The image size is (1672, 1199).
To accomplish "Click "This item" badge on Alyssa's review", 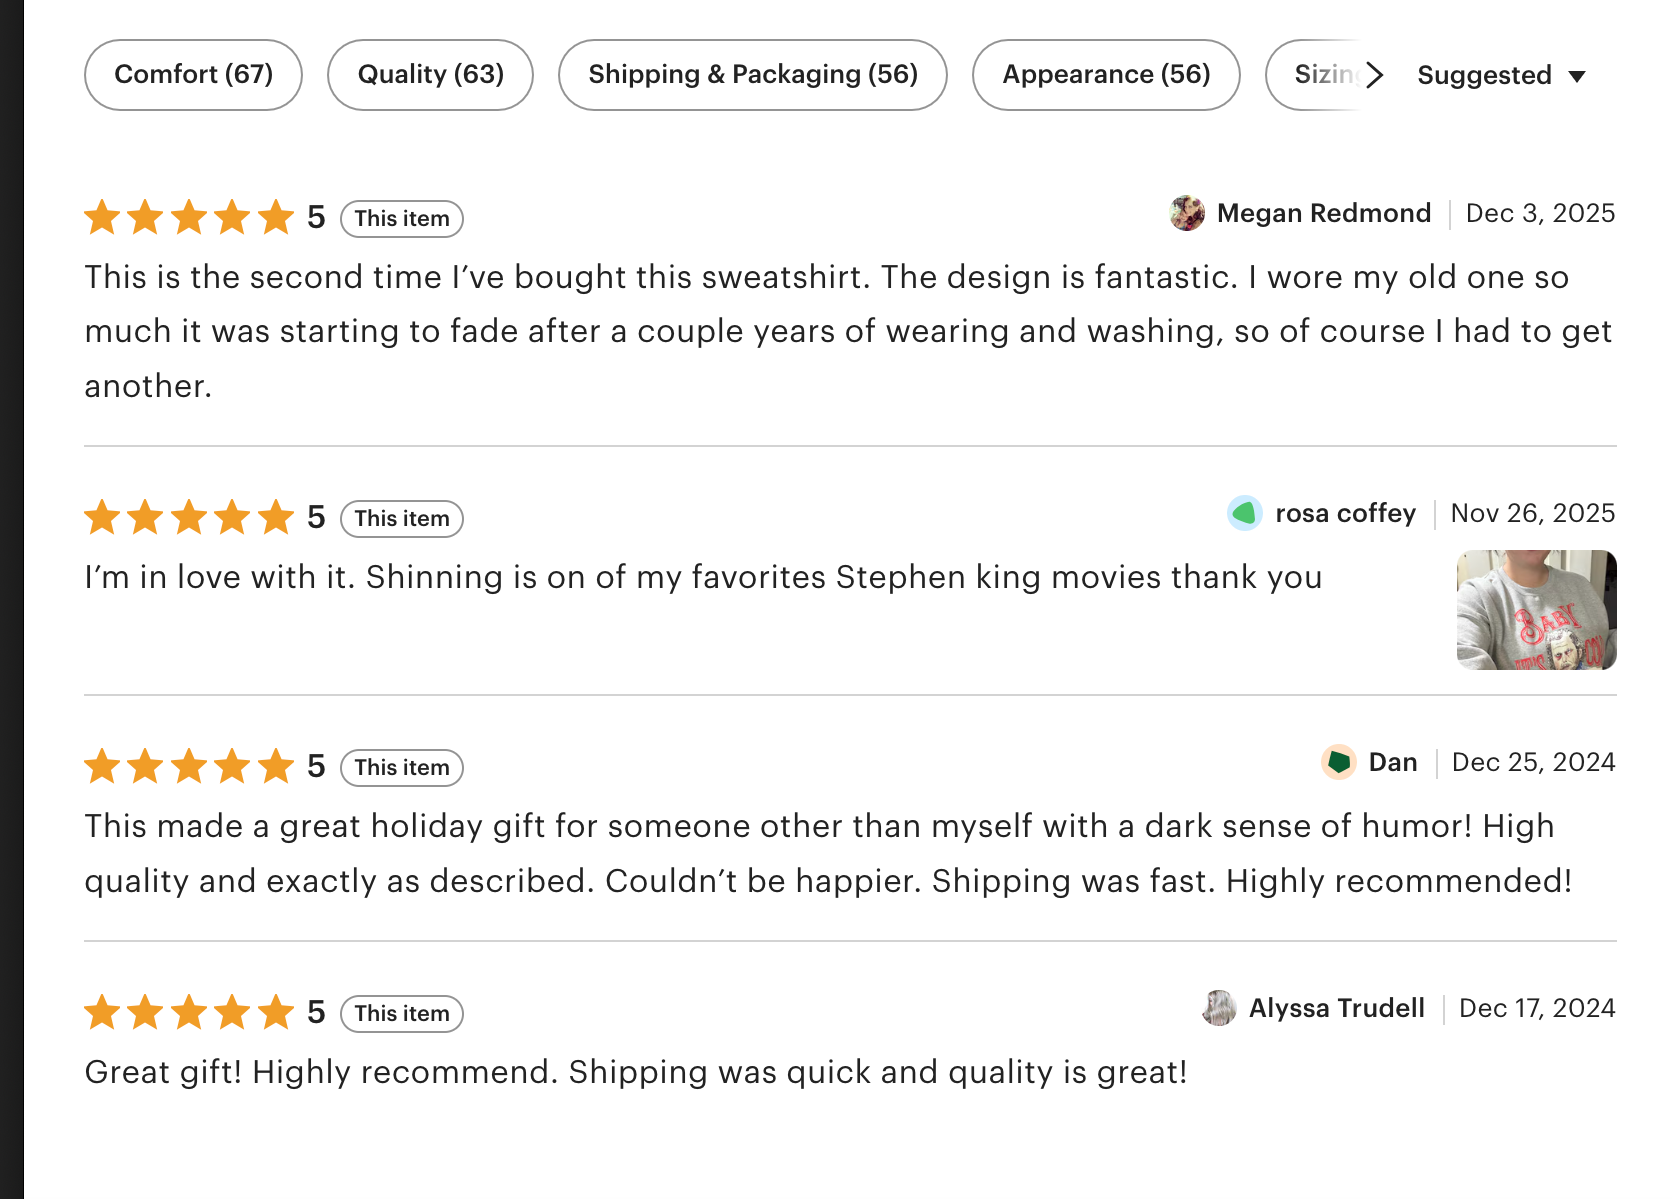I will click(402, 1013).
